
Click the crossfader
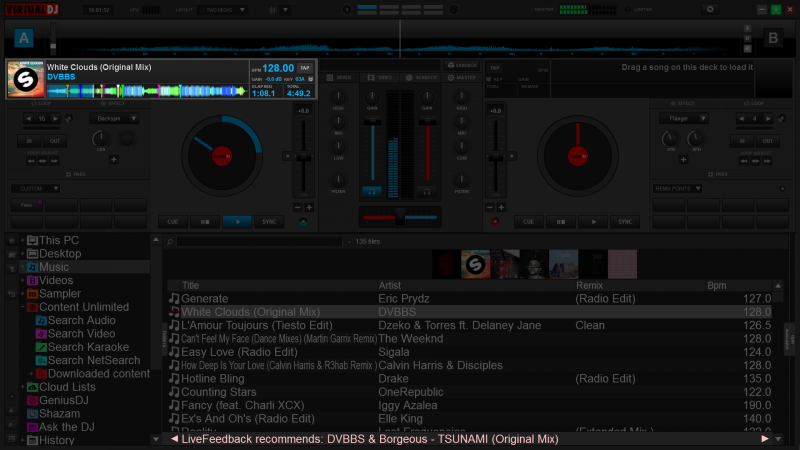399,217
